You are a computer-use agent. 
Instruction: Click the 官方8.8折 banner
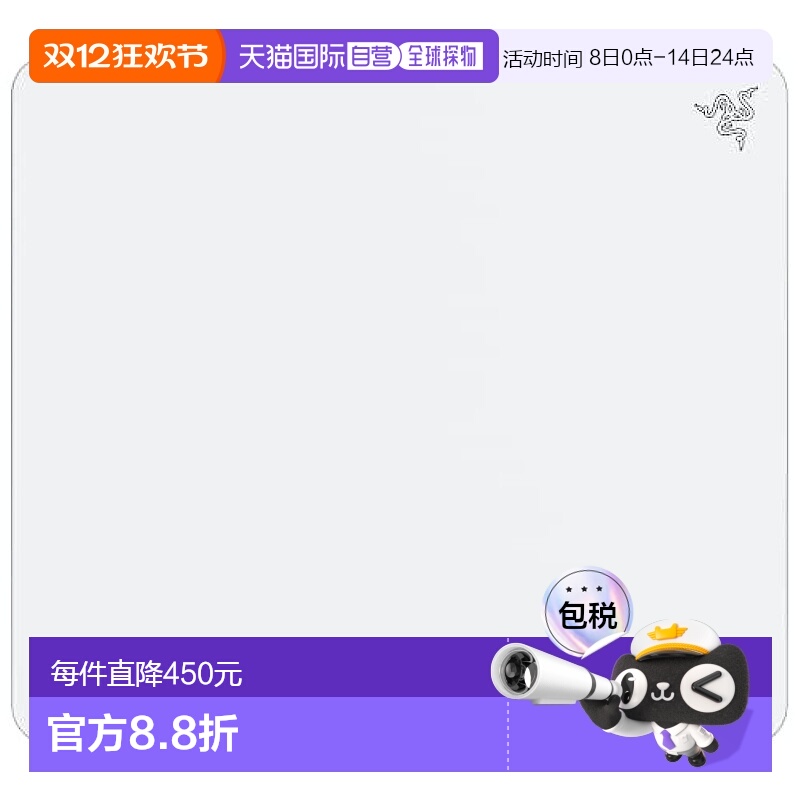click(143, 734)
